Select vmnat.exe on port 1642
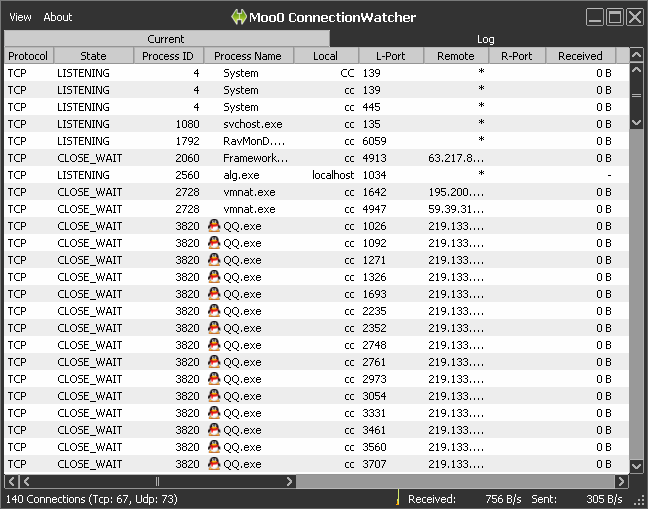This screenshot has width=648, height=509. point(249,192)
